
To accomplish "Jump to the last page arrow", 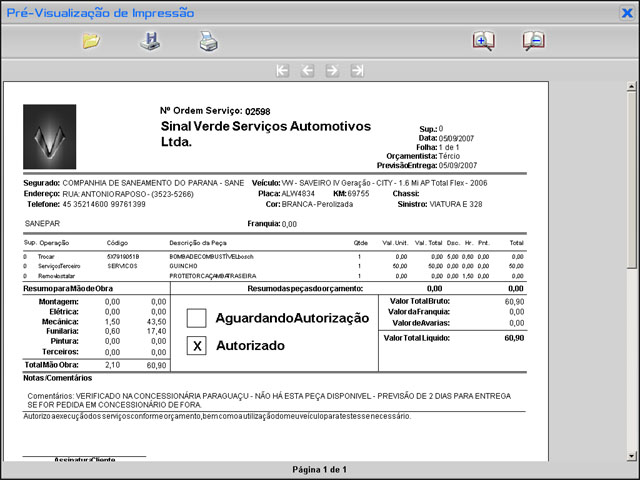I will [x=357, y=71].
